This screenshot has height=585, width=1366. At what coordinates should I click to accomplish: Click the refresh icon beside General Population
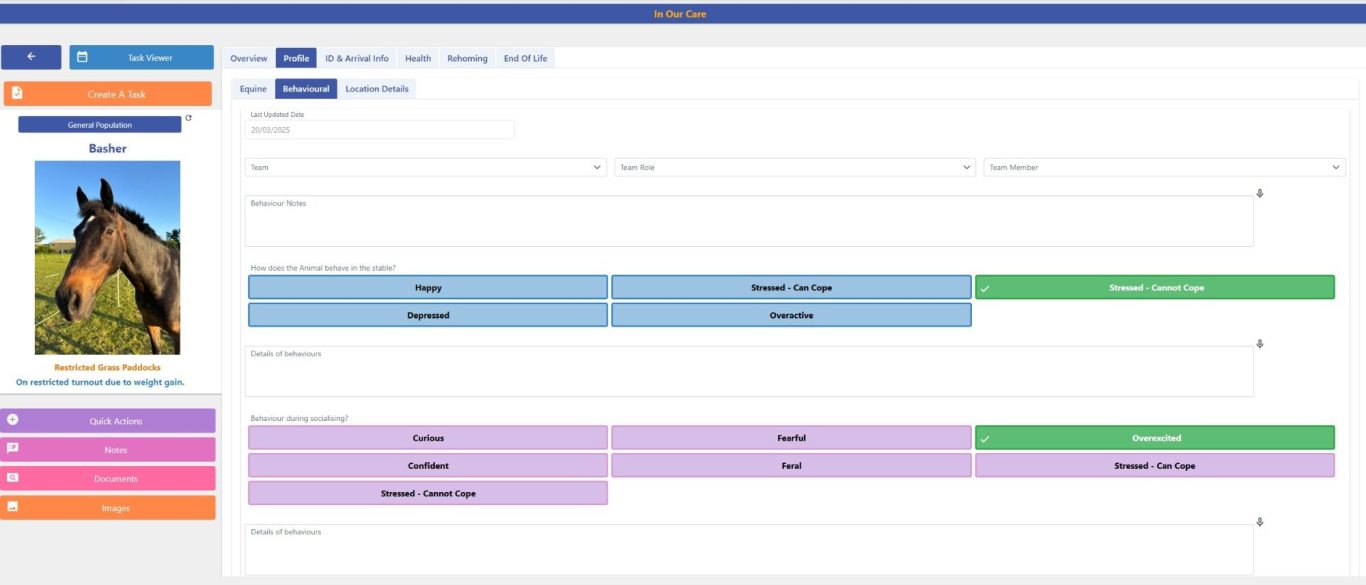click(189, 118)
